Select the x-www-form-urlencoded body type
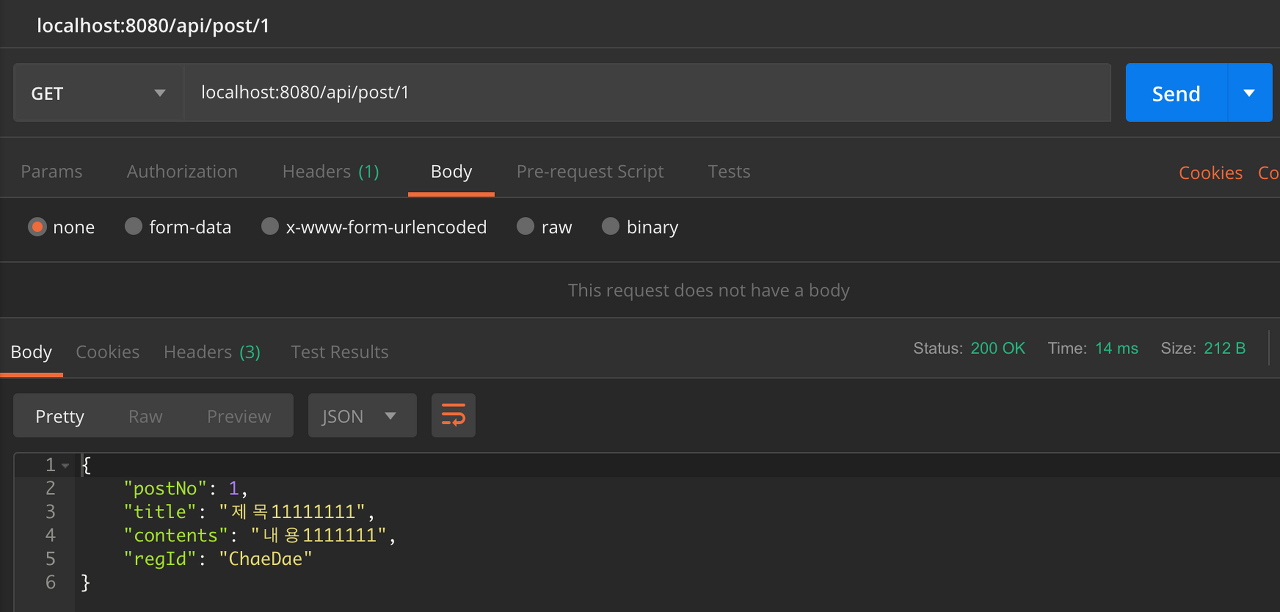The image size is (1280, 612). point(374,227)
